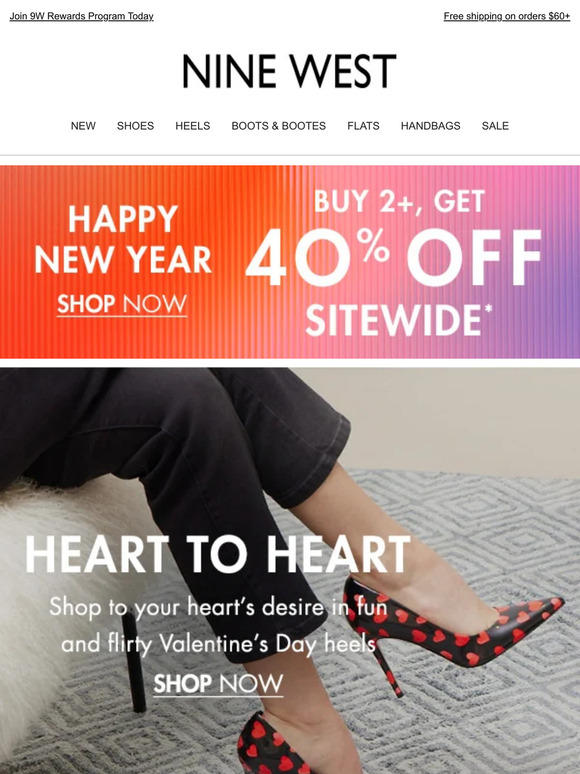This screenshot has height=774, width=580.
Task: Open the HANDBAGS section
Action: click(430, 126)
